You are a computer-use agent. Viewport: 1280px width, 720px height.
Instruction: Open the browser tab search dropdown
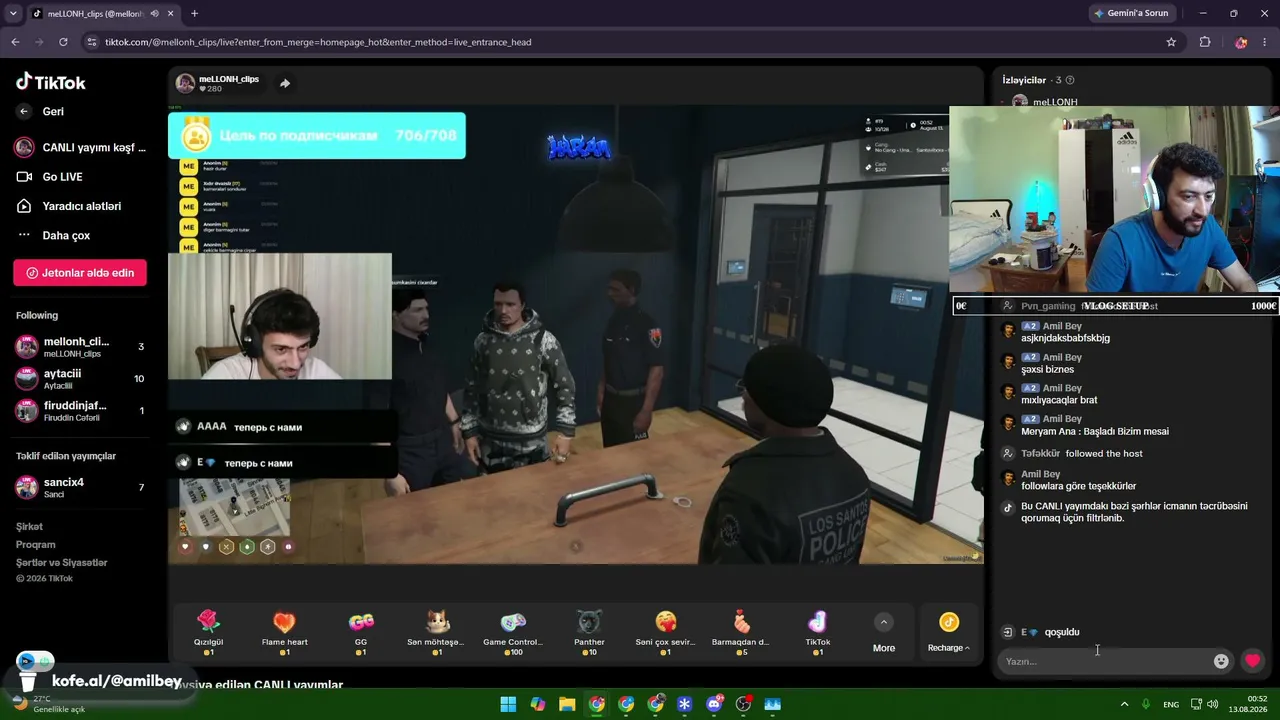[x=13, y=14]
